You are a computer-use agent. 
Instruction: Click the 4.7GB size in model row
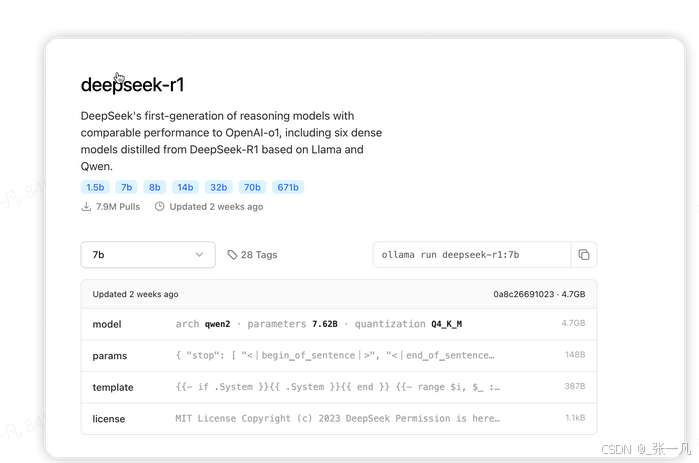573,323
